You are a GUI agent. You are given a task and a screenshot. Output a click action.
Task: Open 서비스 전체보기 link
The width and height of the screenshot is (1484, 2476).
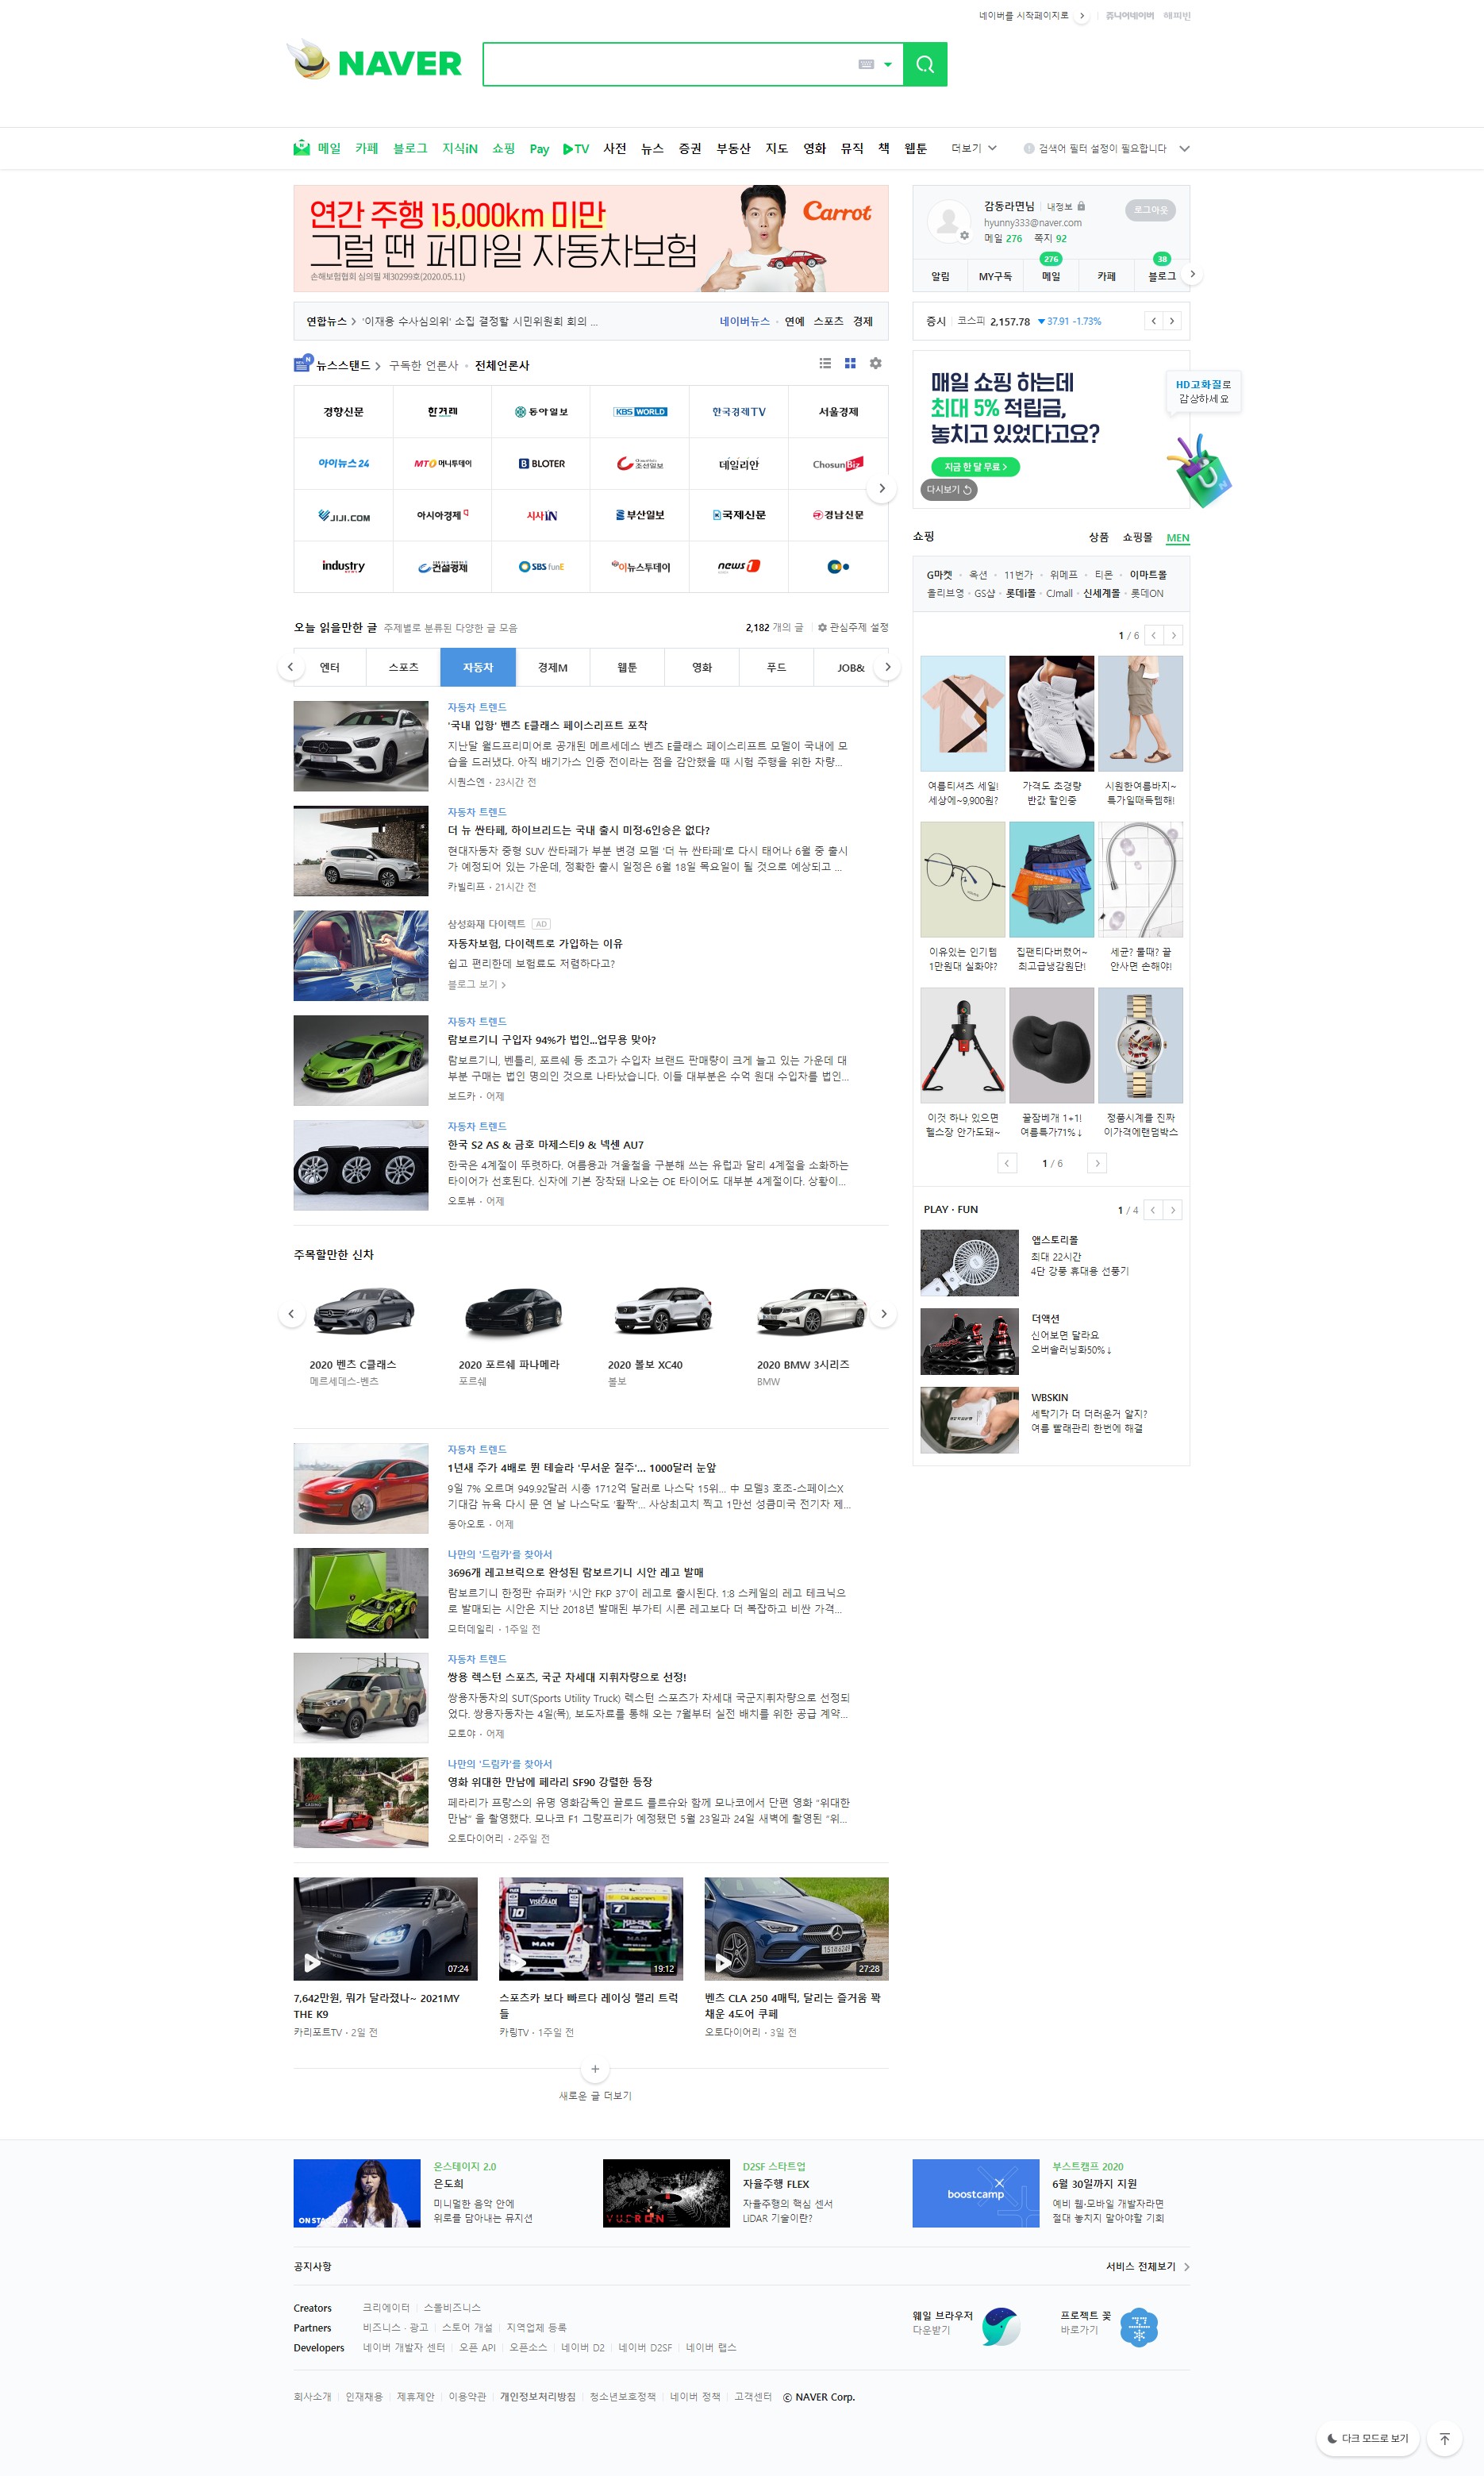(x=1147, y=2266)
